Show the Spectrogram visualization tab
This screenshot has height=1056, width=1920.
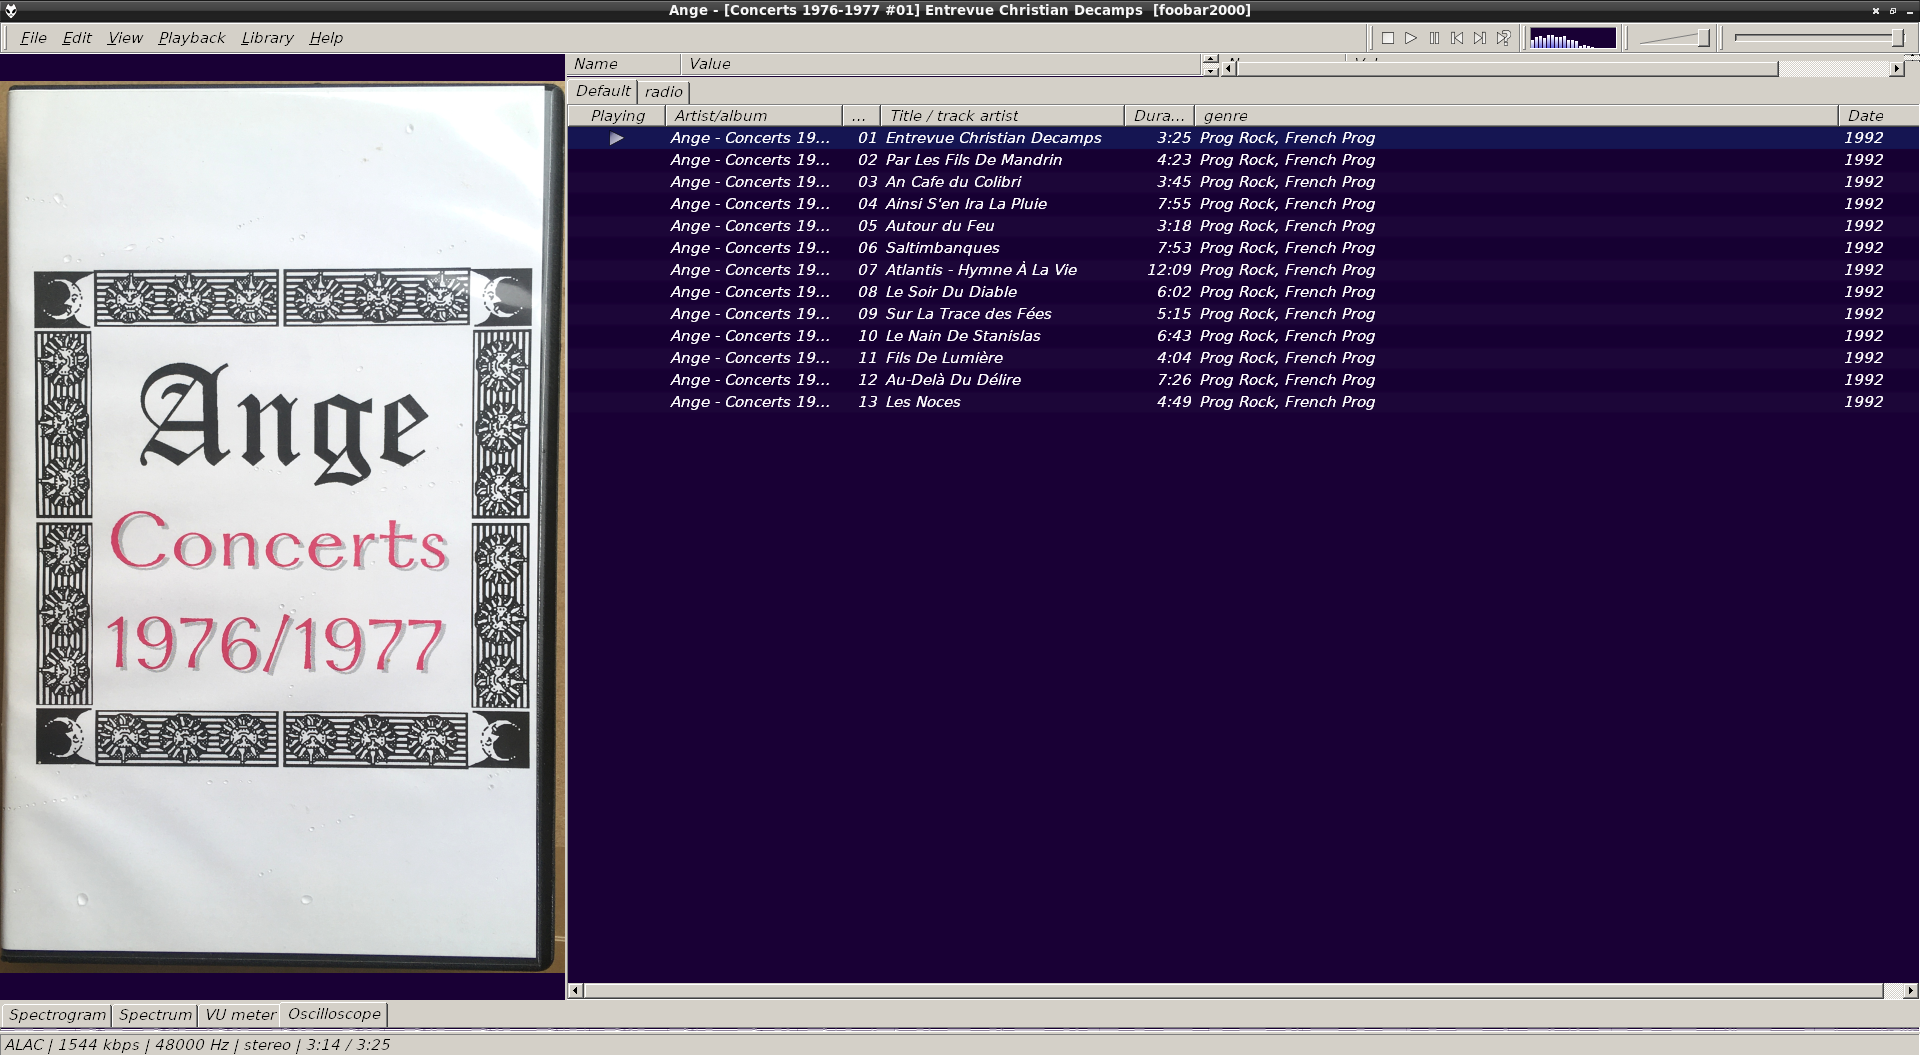point(57,1015)
